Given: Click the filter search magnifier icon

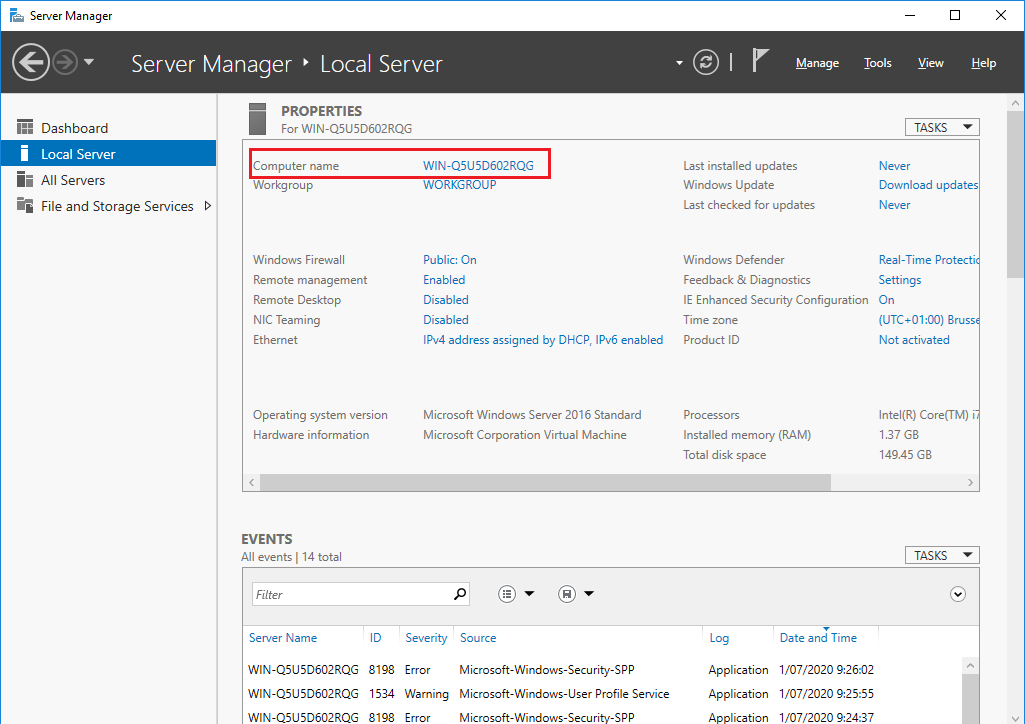Looking at the screenshot, I should (x=460, y=593).
